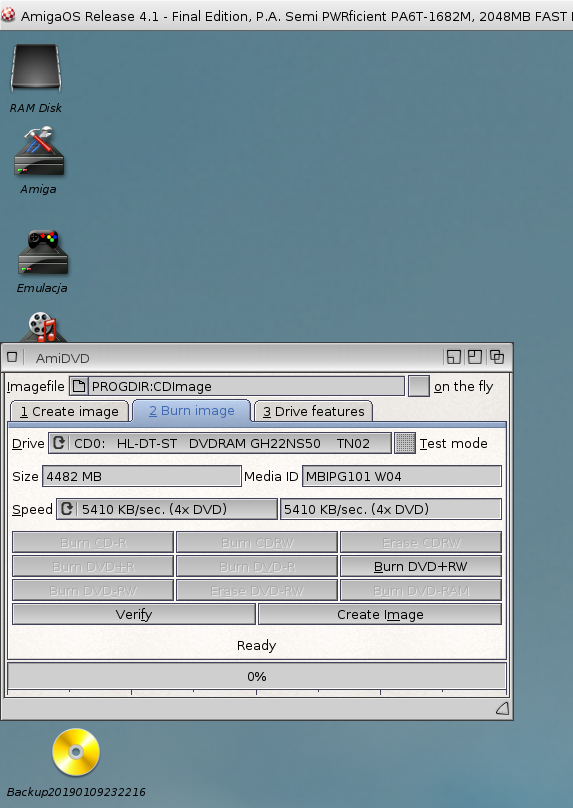Click the disabled Burn CD-R button
The height and width of the screenshot is (808, 573).
pyautogui.click(x=93, y=542)
